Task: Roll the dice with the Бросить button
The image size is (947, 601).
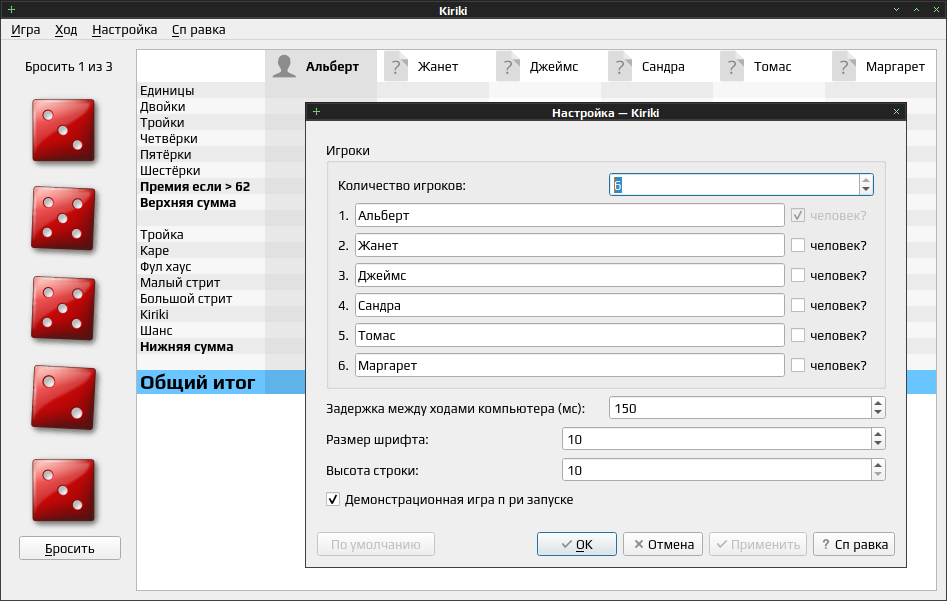Action: tap(70, 548)
